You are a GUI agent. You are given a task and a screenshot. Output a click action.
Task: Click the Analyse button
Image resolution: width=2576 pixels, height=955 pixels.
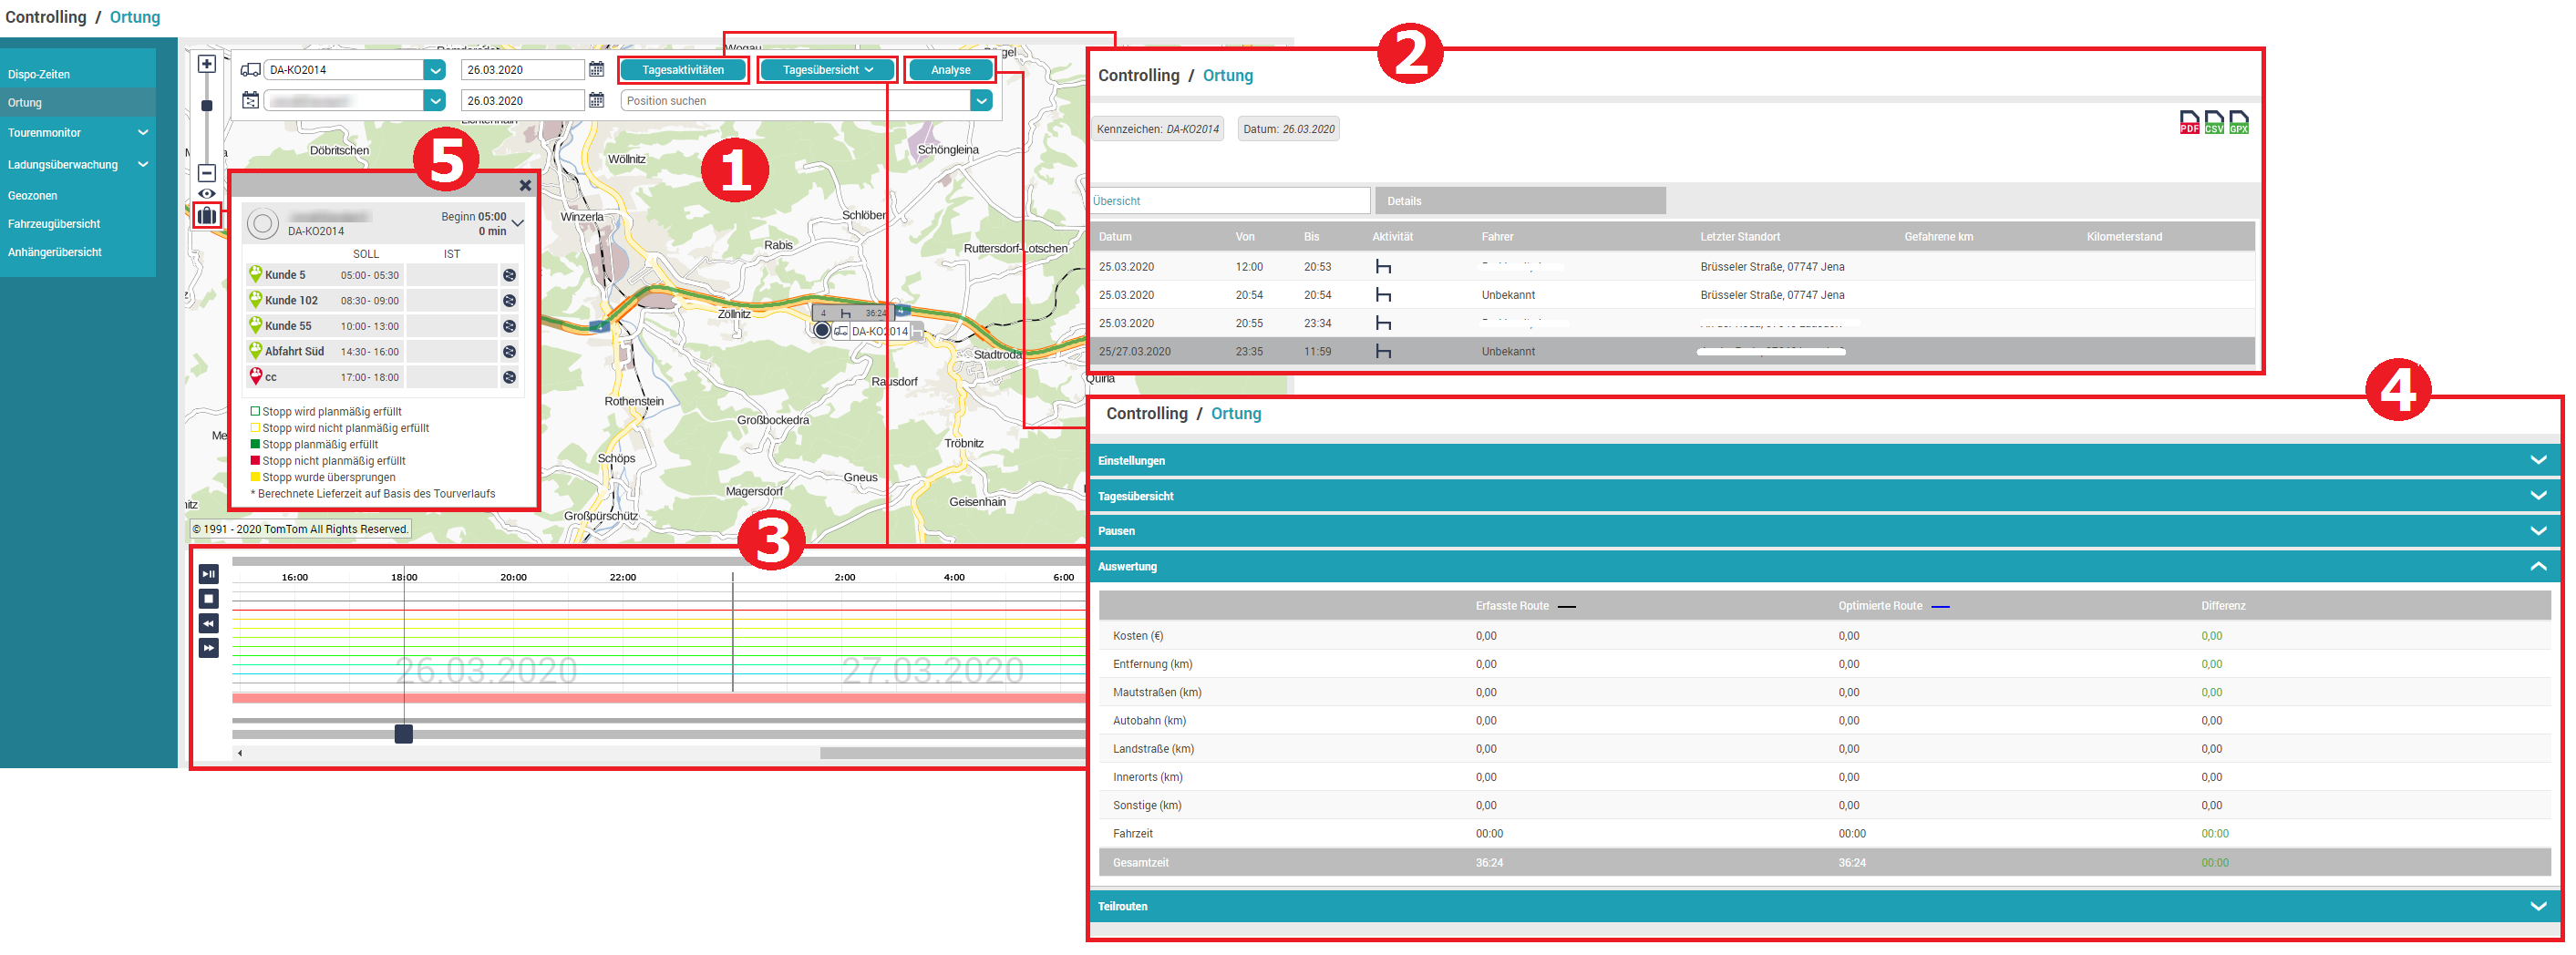pyautogui.click(x=950, y=70)
